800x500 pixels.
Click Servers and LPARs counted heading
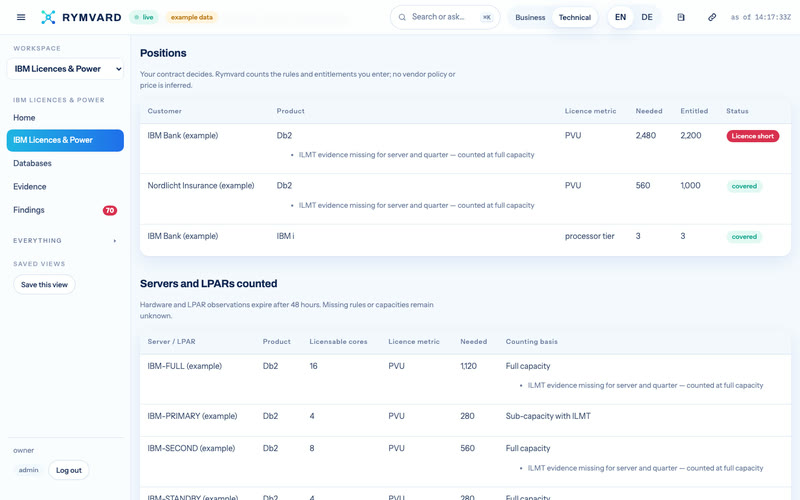(209, 284)
